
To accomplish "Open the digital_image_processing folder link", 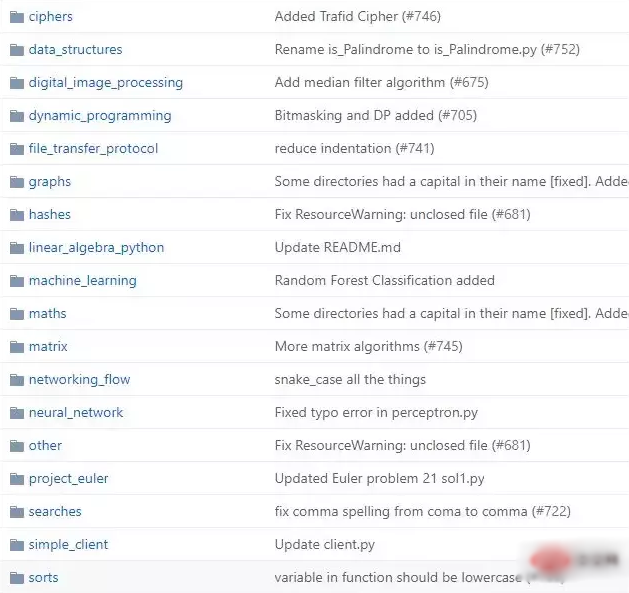I will pyautogui.click(x=106, y=83).
